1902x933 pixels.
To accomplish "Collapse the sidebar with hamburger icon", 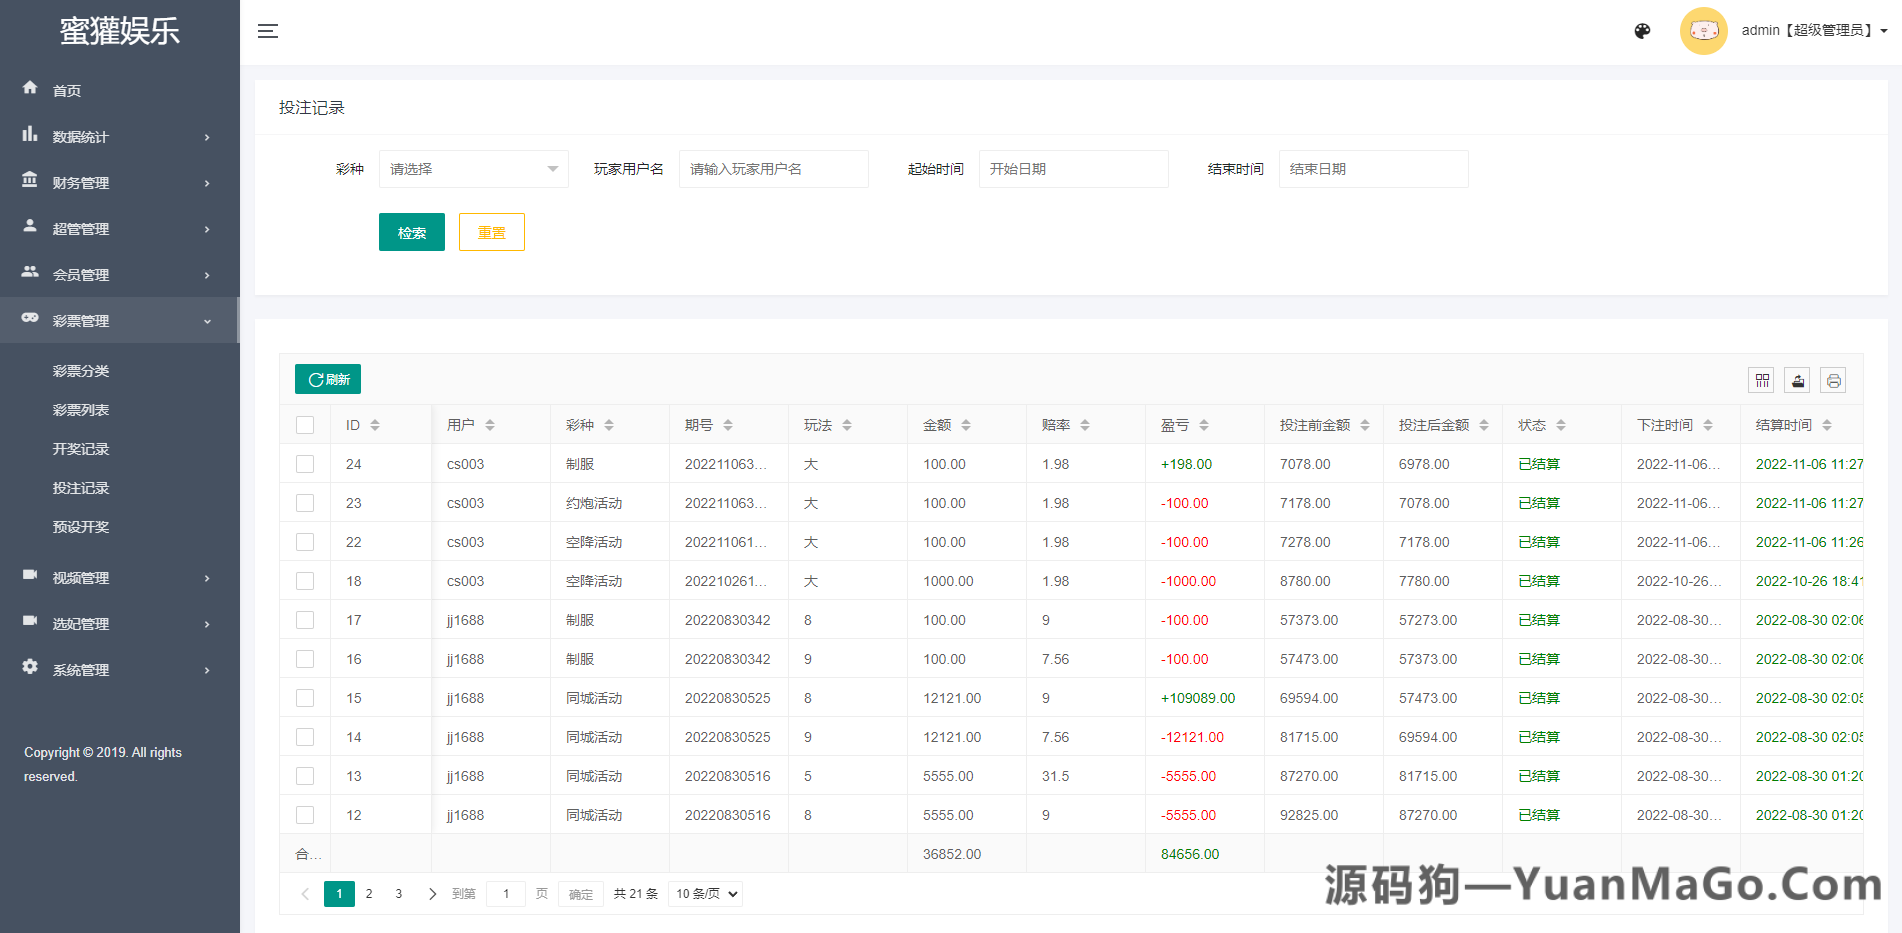I will pyautogui.click(x=268, y=31).
